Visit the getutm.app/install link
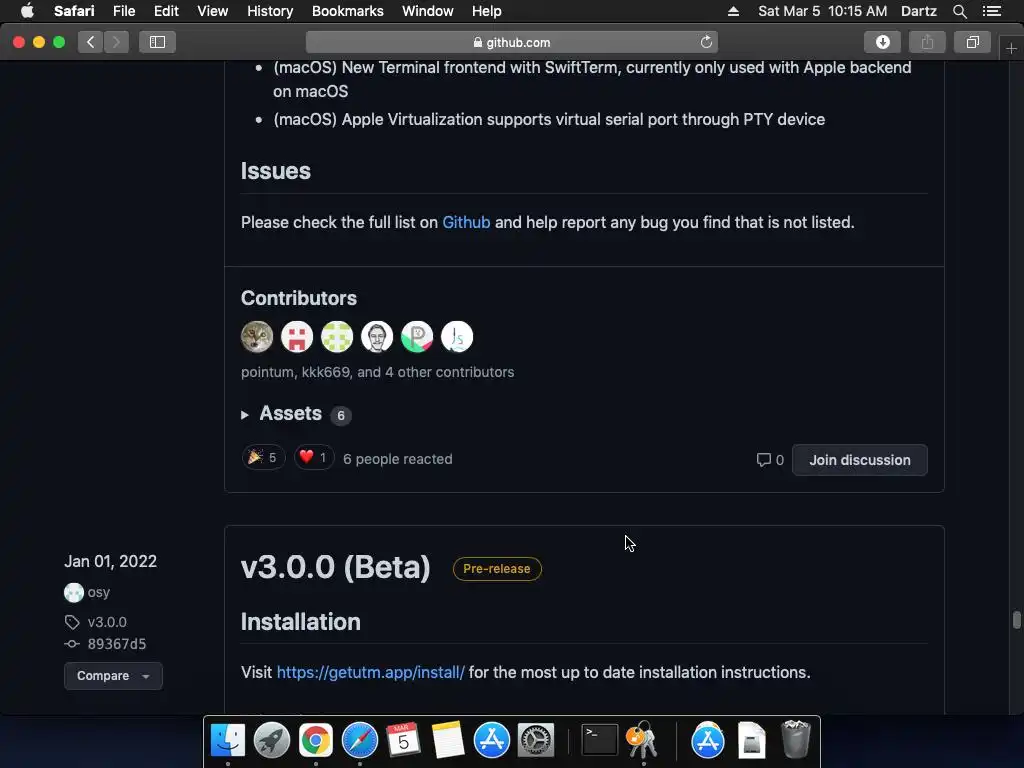 tap(370, 672)
